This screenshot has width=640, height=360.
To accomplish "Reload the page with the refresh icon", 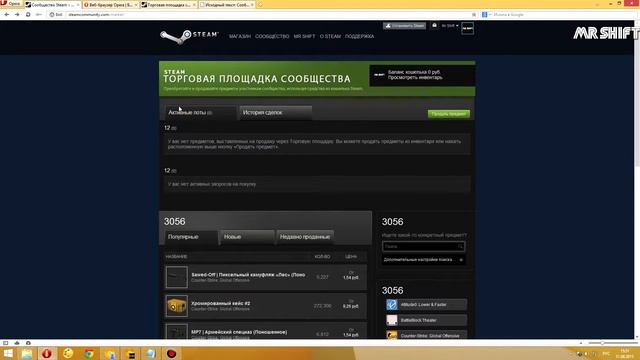I will [x=28, y=15].
